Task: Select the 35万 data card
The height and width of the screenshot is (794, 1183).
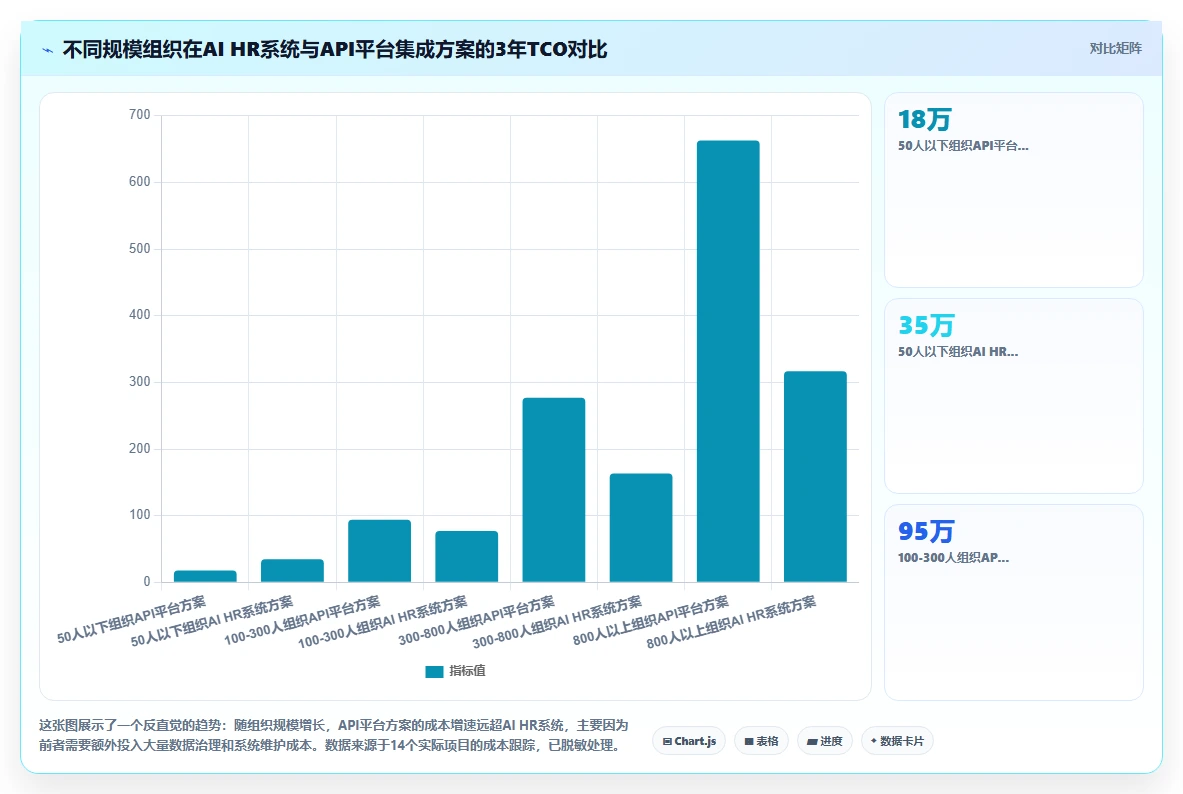Action: click(1013, 395)
